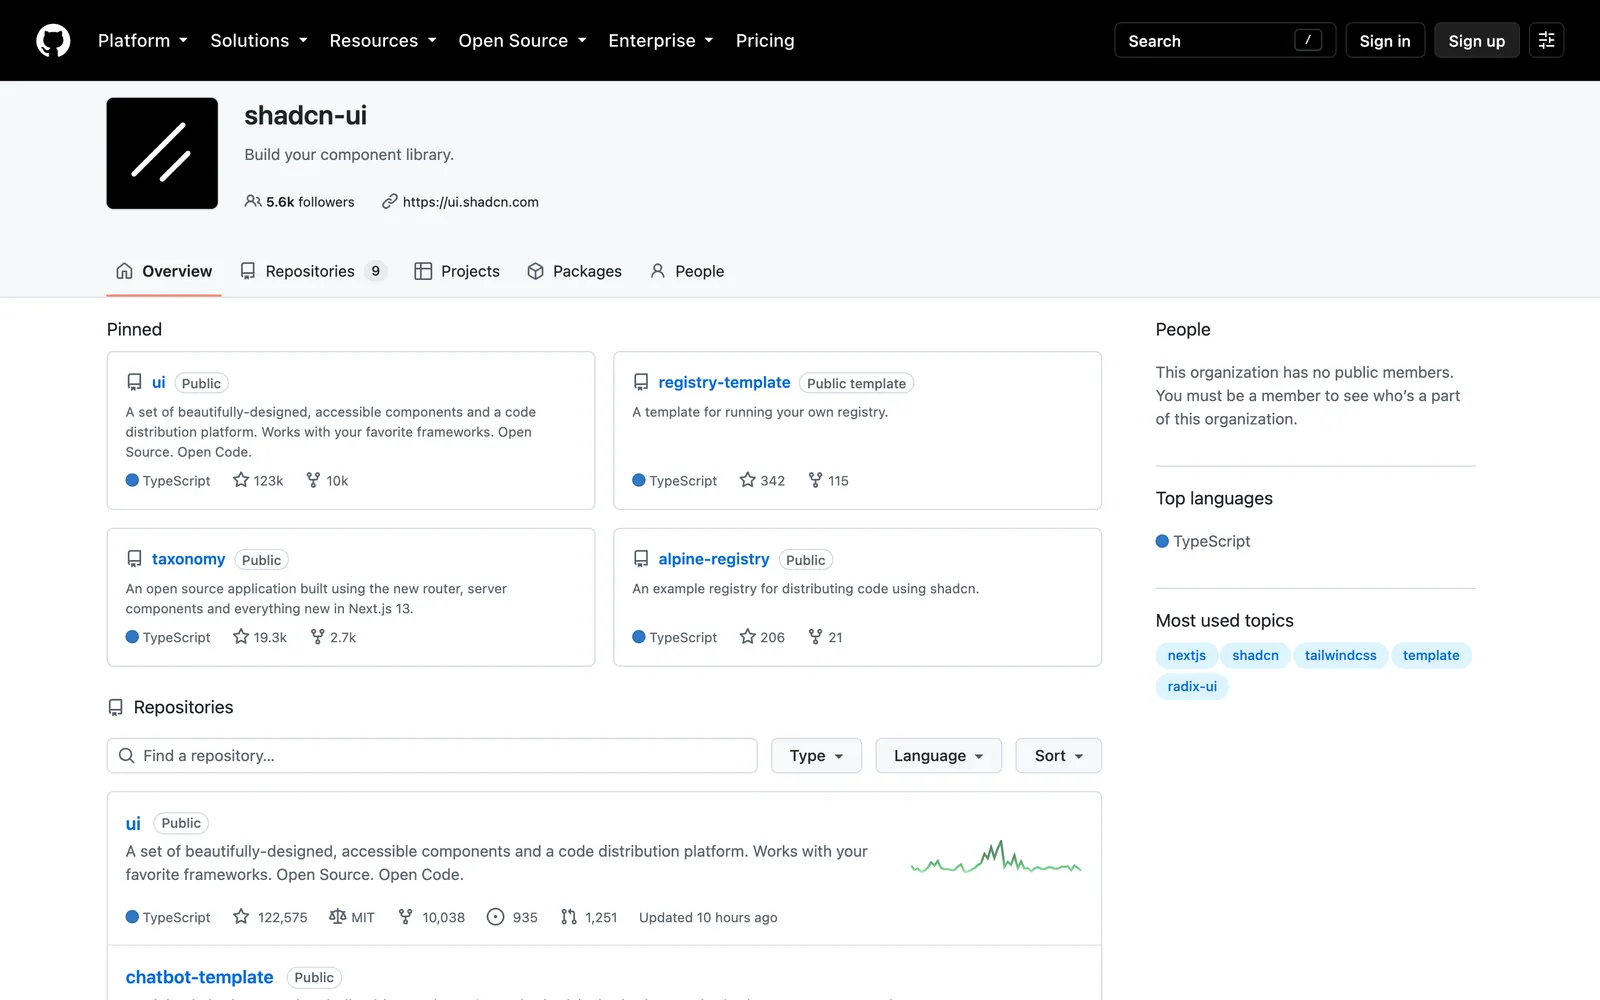
Task: Open the Sort dropdown
Action: (1058, 756)
